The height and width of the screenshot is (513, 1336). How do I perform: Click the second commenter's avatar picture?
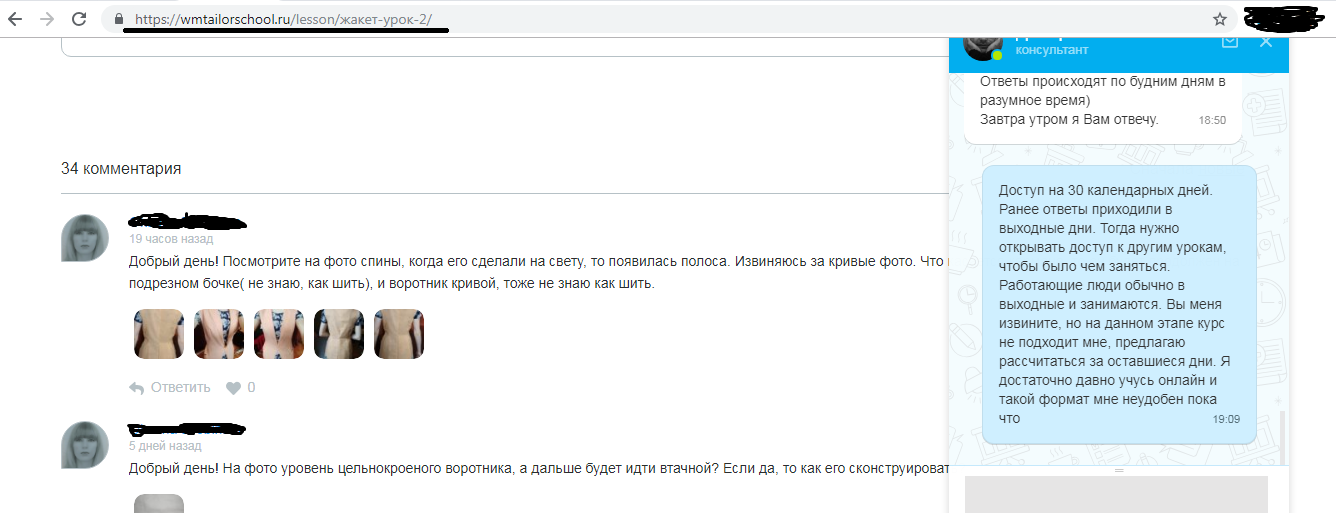point(86,446)
